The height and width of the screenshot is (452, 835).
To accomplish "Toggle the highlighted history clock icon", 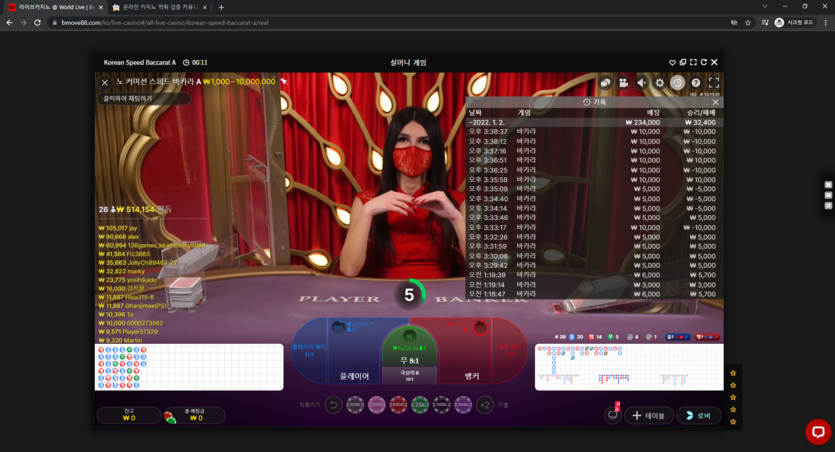I will point(677,83).
